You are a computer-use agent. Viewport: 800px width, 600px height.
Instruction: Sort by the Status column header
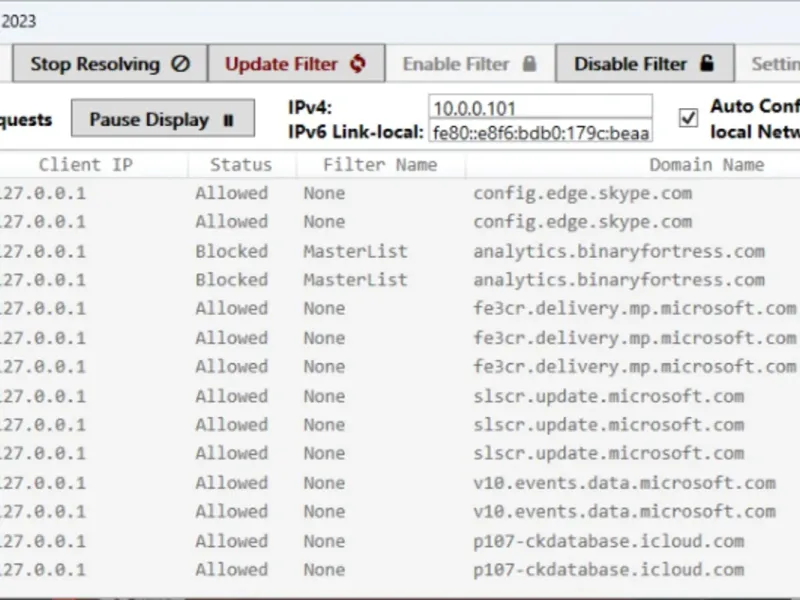coord(241,165)
